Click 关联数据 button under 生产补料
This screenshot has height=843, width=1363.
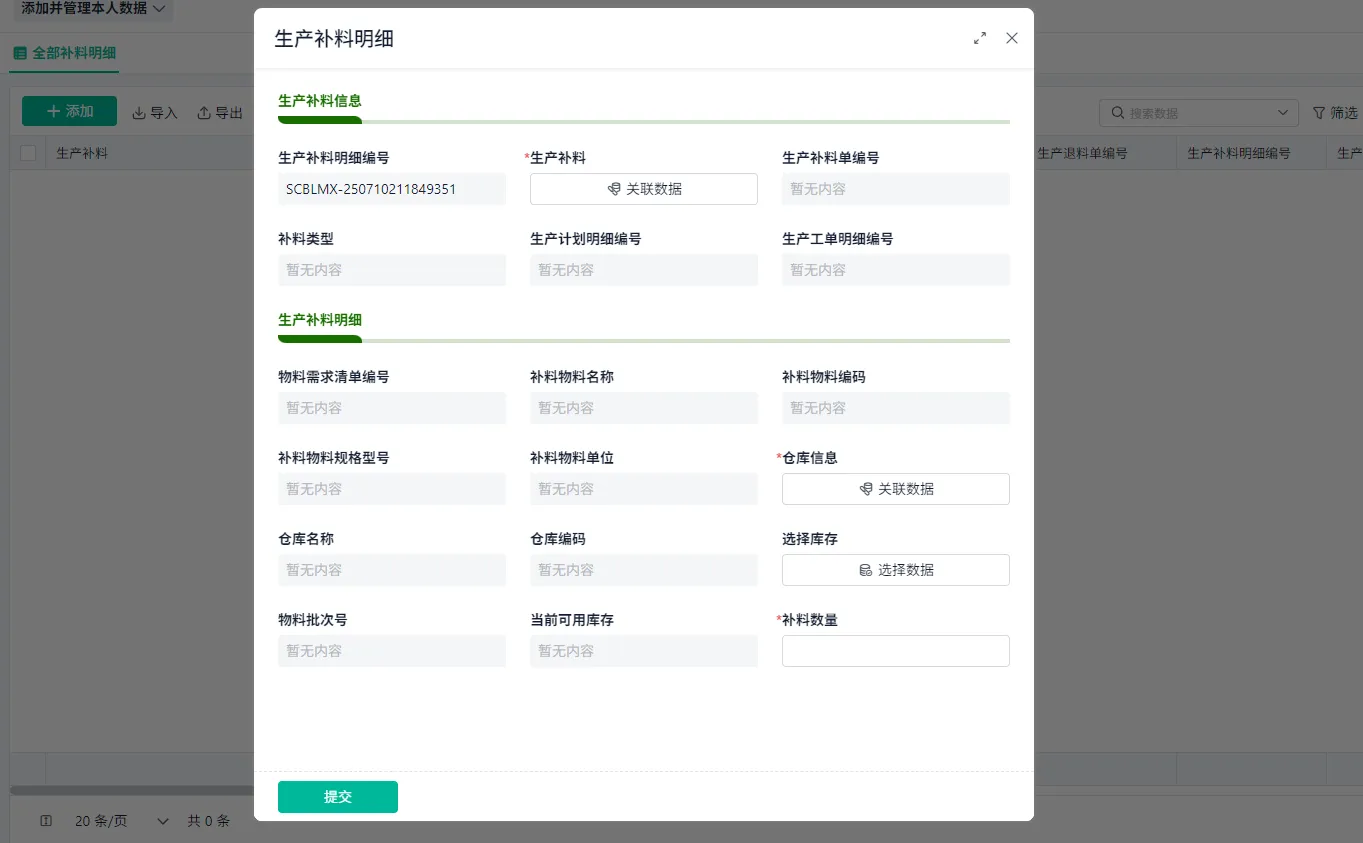pos(644,189)
